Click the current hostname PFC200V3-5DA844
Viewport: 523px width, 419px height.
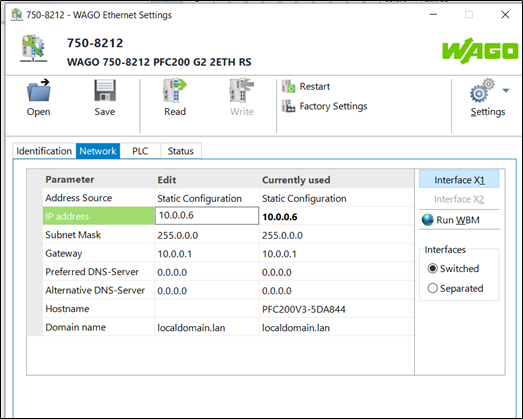[x=304, y=309]
